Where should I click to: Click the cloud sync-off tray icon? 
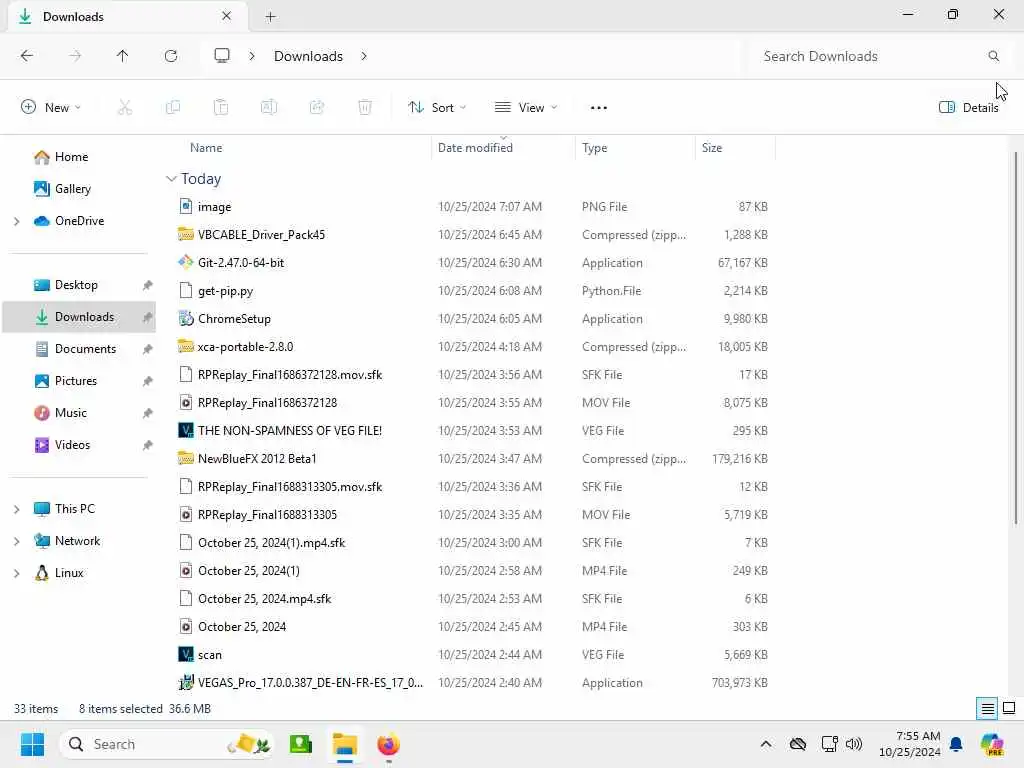798,744
